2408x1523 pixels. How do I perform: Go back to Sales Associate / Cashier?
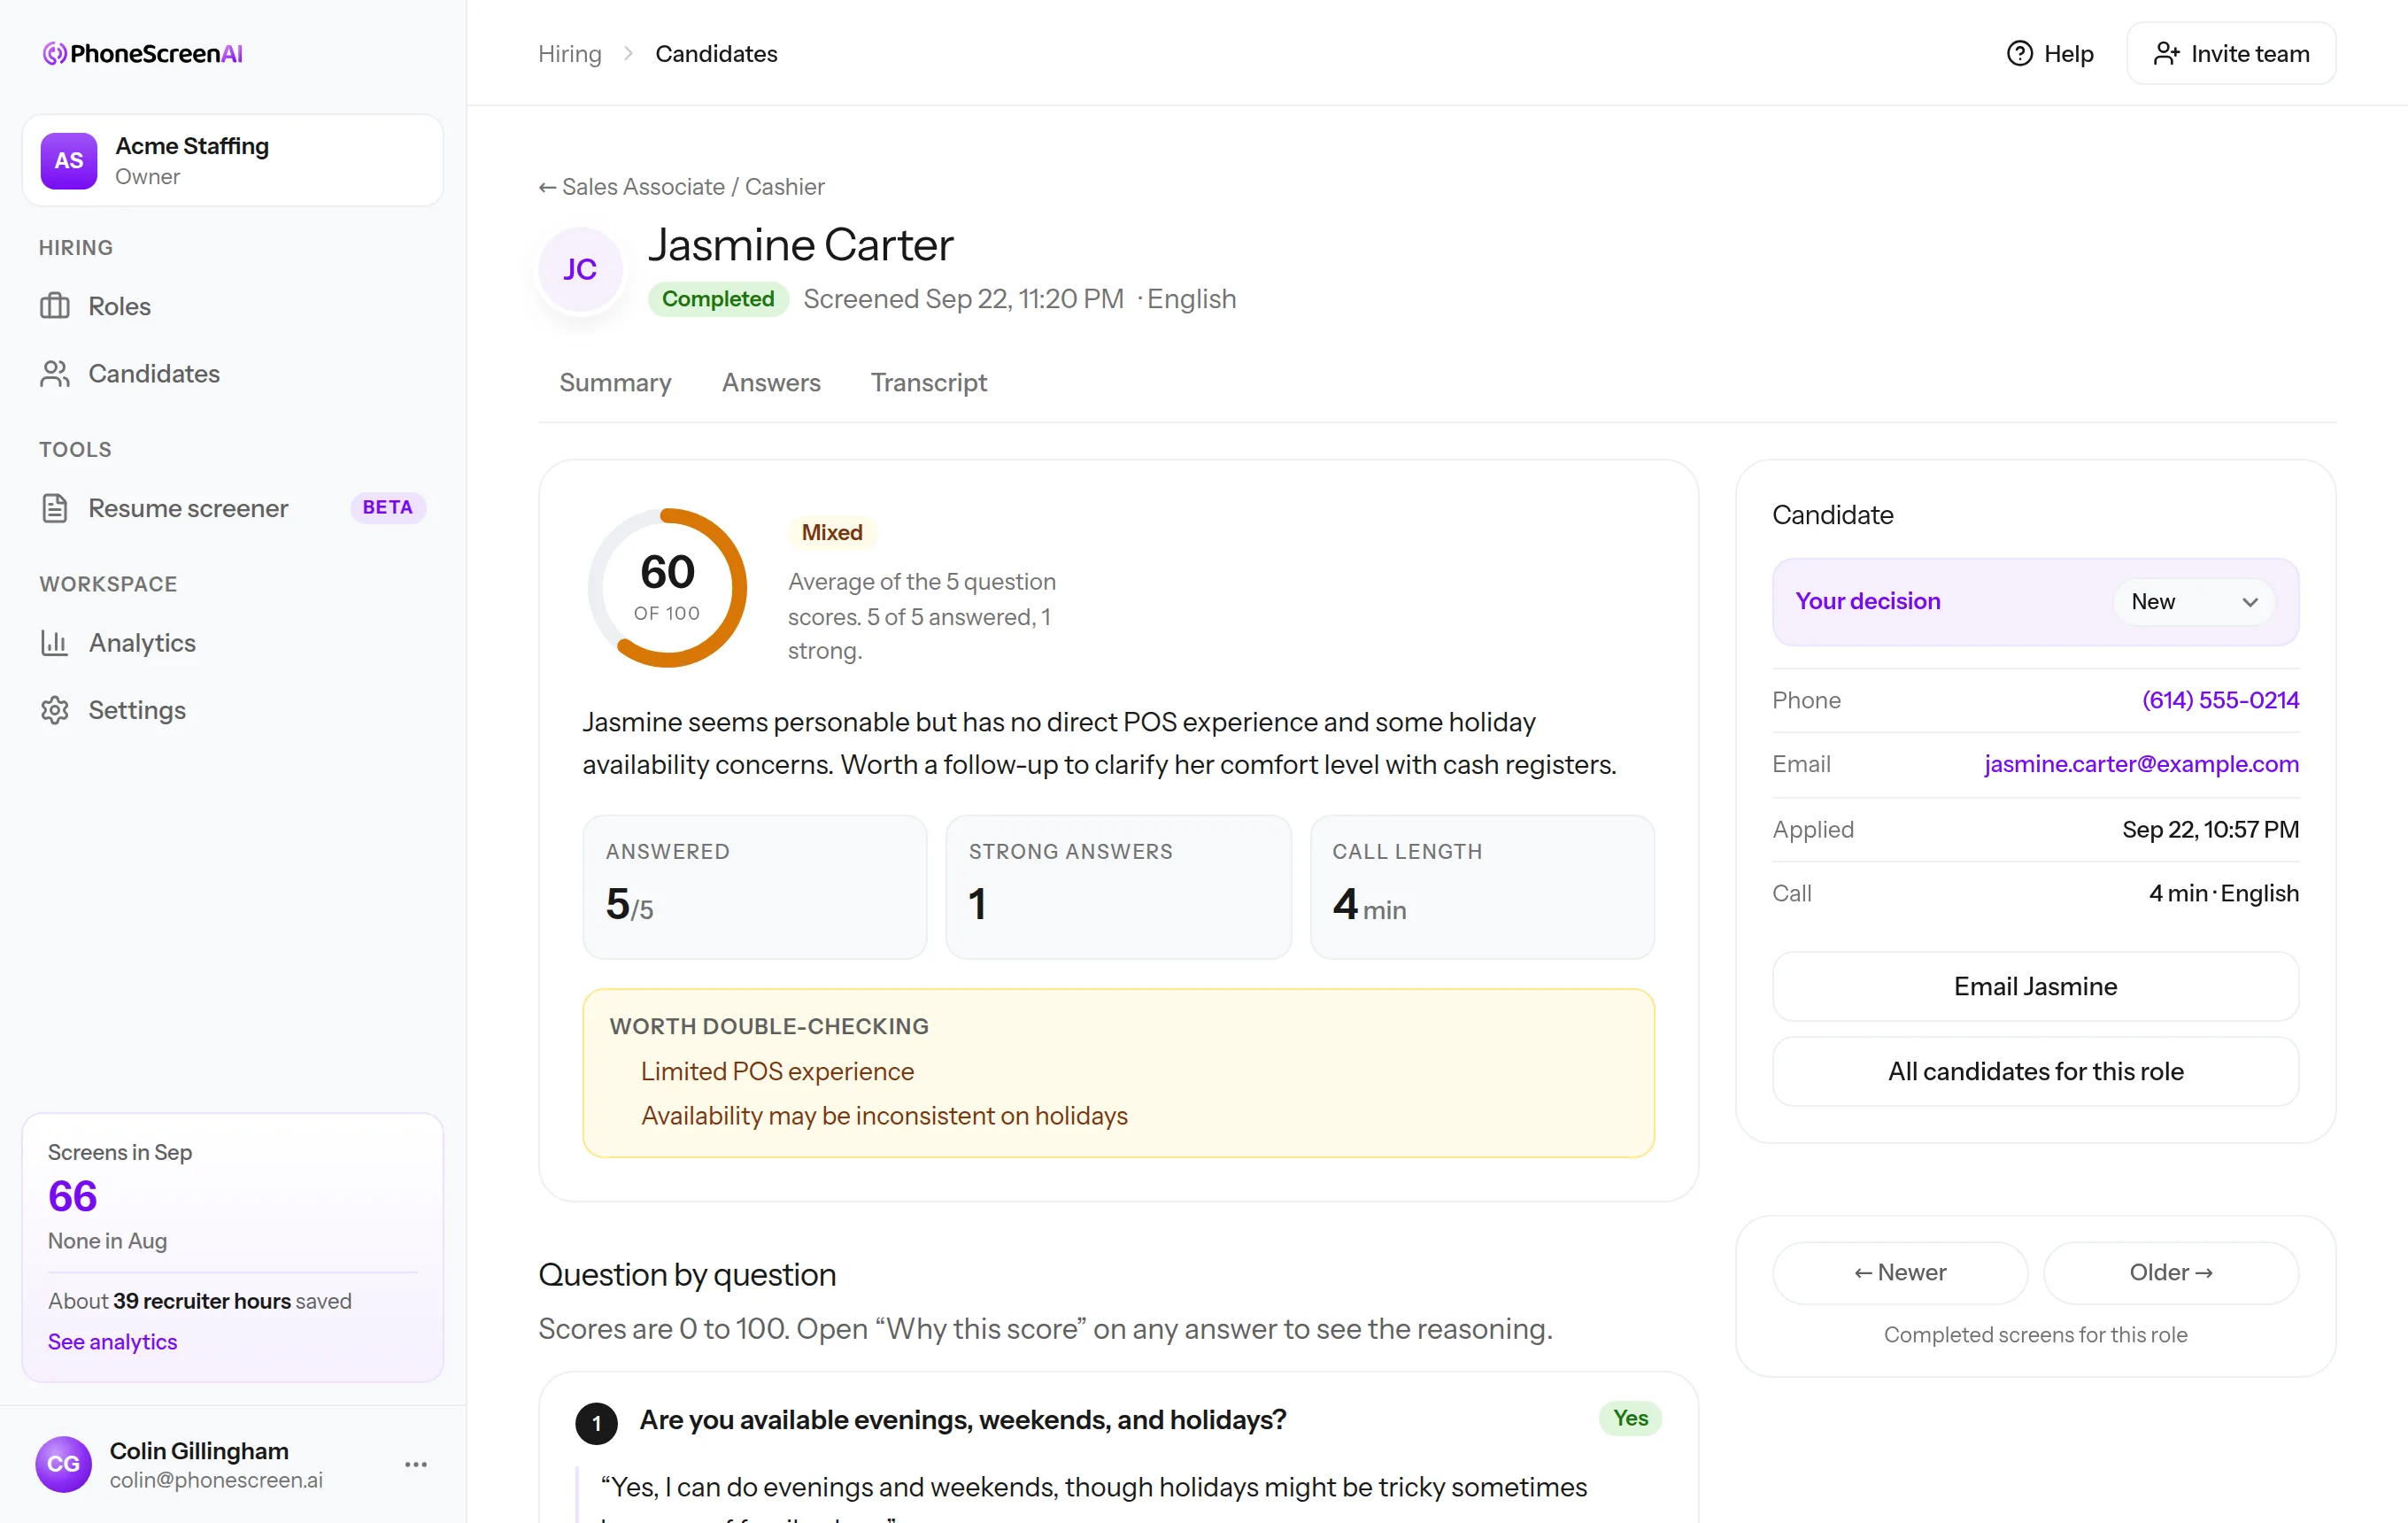[681, 187]
